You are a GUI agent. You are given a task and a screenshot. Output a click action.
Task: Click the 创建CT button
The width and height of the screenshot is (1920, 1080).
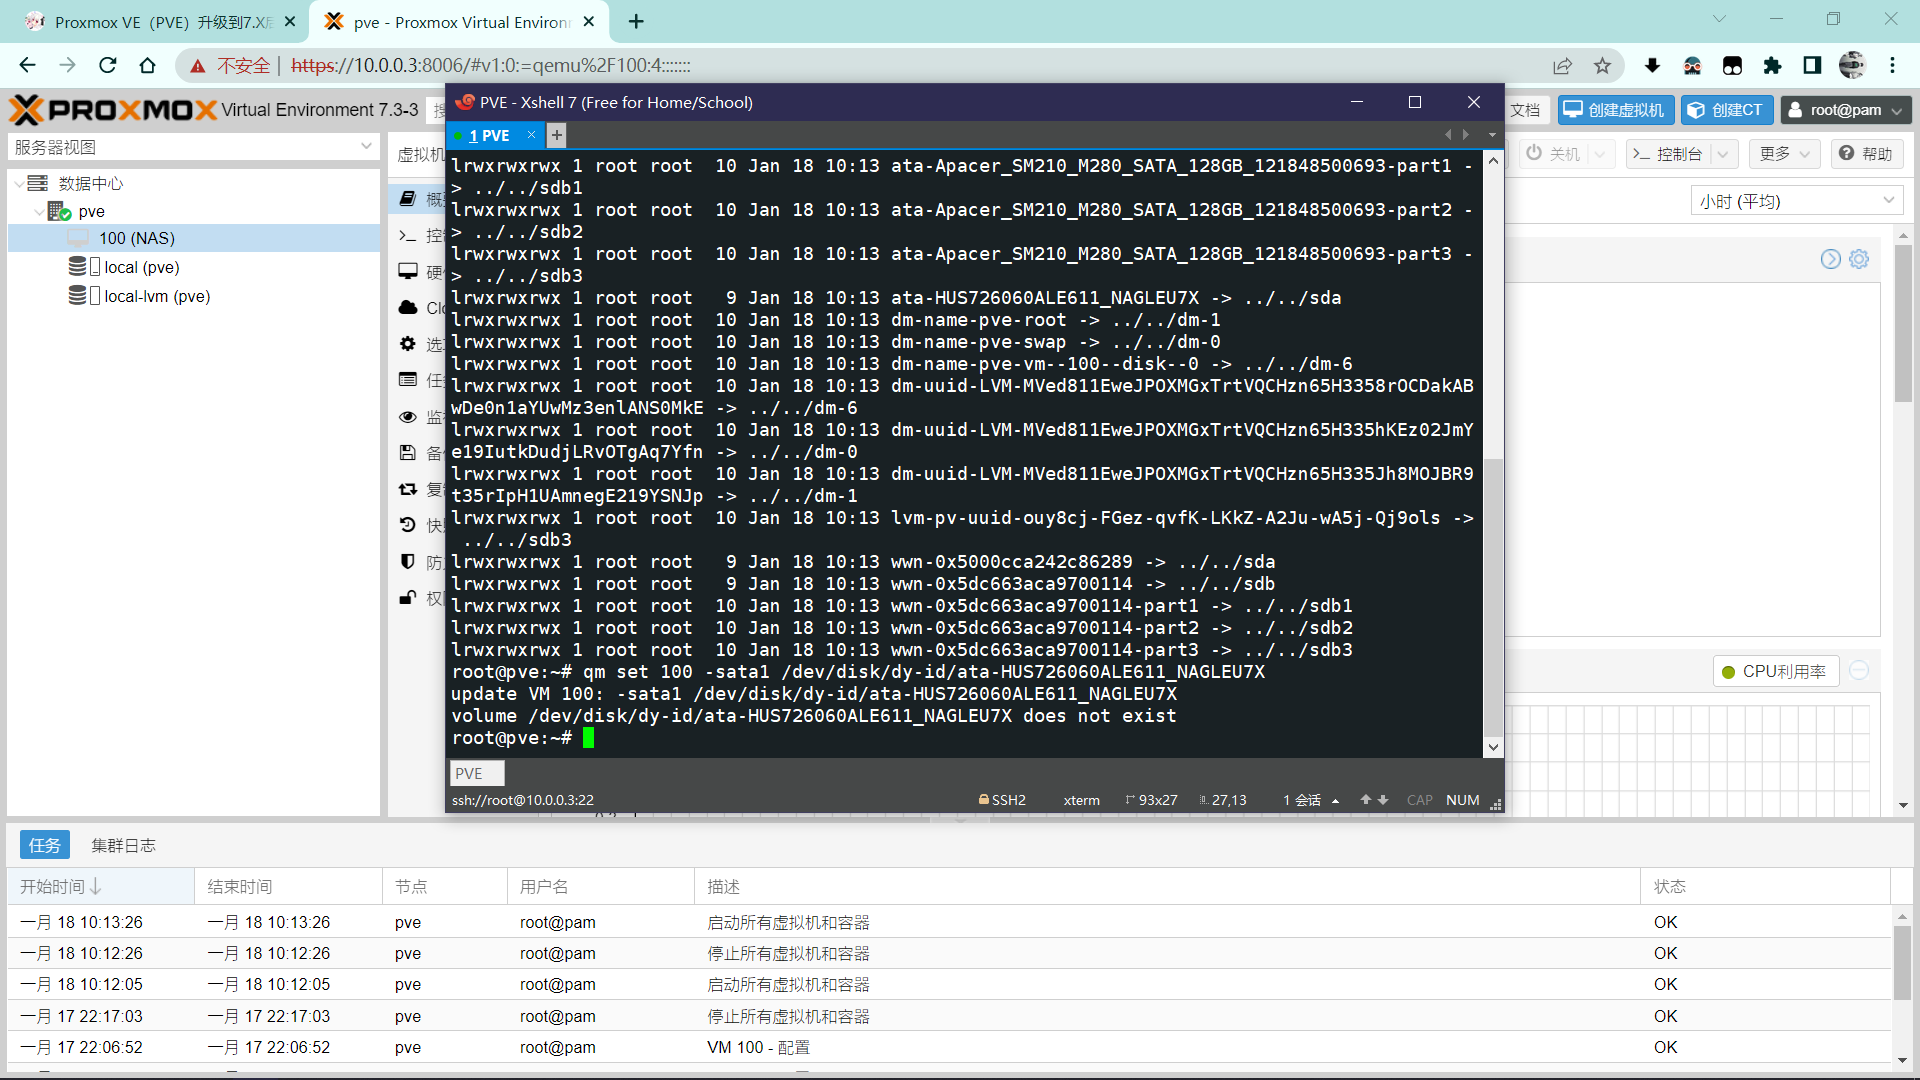pos(1727,110)
